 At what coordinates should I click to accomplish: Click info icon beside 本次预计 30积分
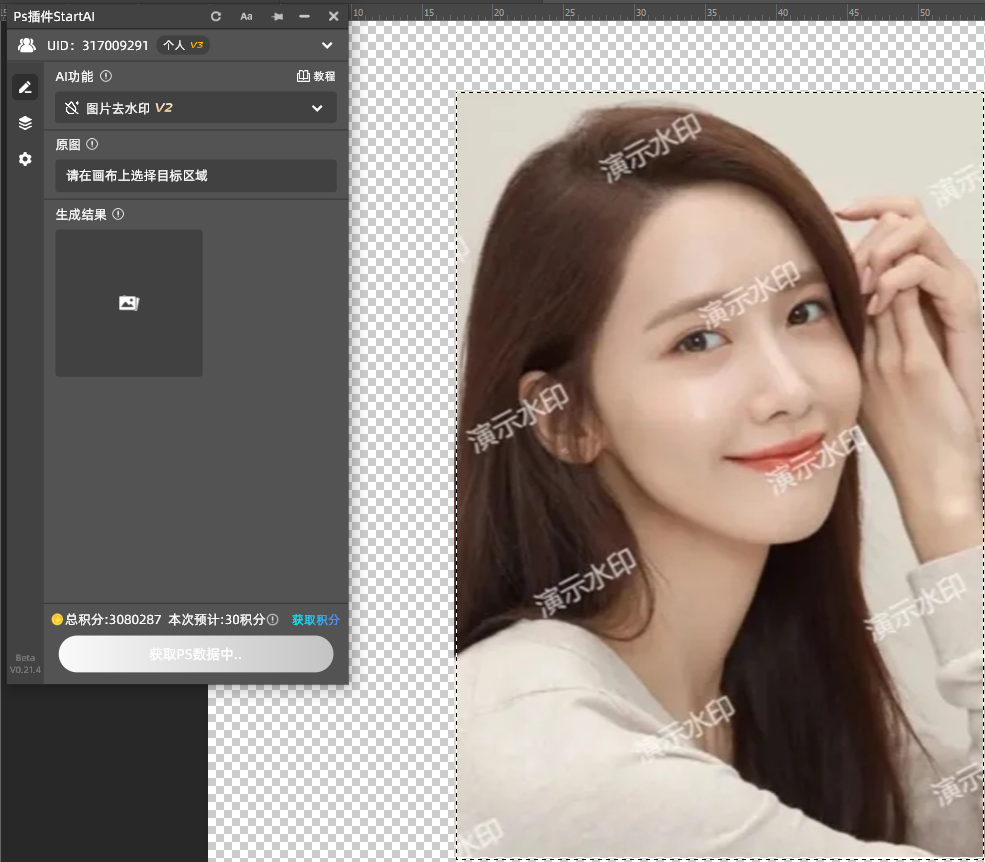pyautogui.click(x=273, y=620)
